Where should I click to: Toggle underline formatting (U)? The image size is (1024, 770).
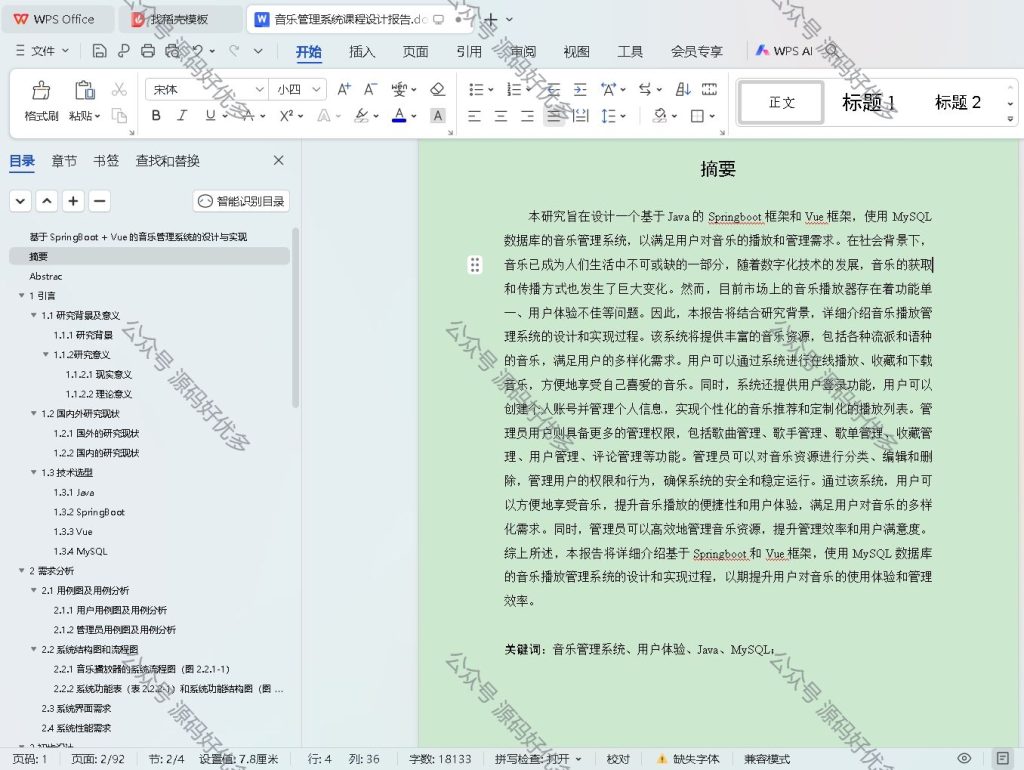click(x=210, y=116)
